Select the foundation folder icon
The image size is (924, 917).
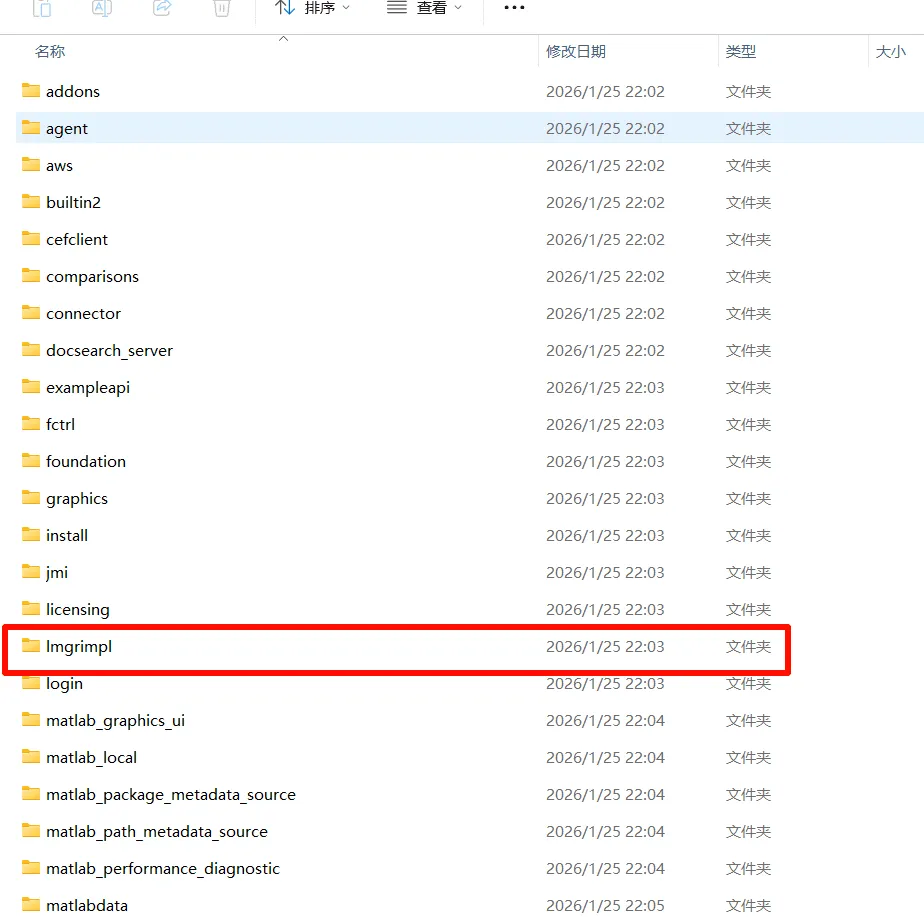(x=31, y=461)
